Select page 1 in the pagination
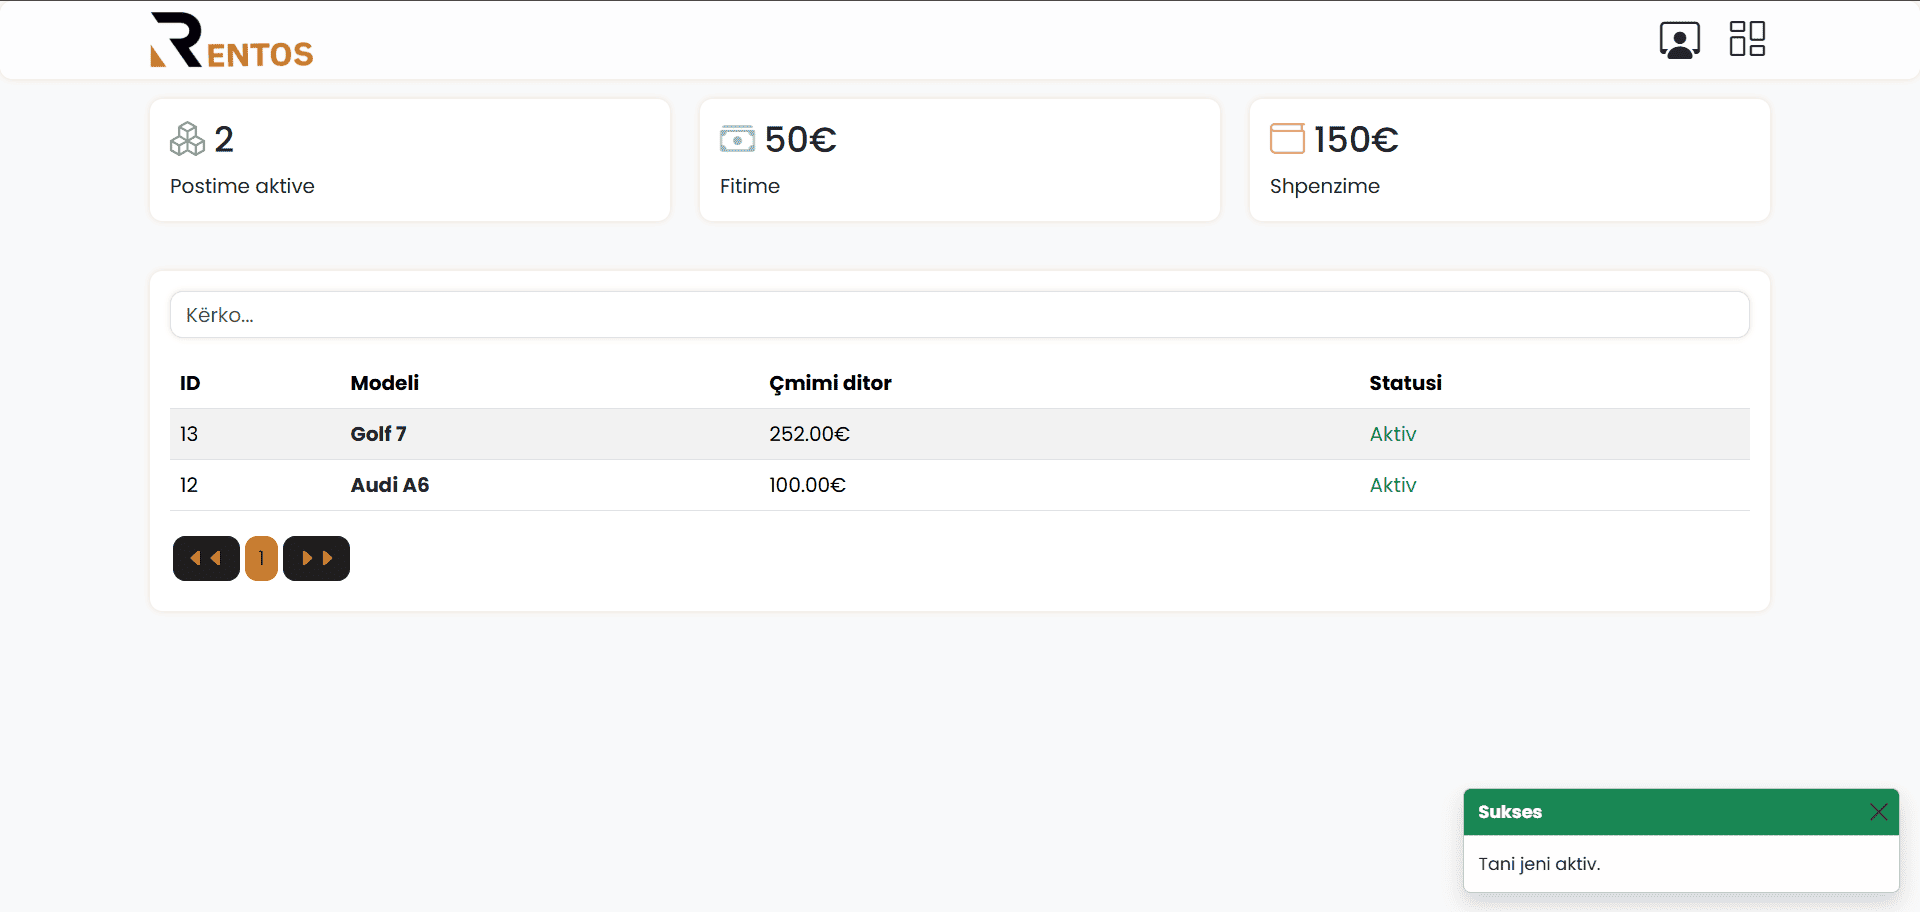The height and width of the screenshot is (912, 1920). click(261, 558)
